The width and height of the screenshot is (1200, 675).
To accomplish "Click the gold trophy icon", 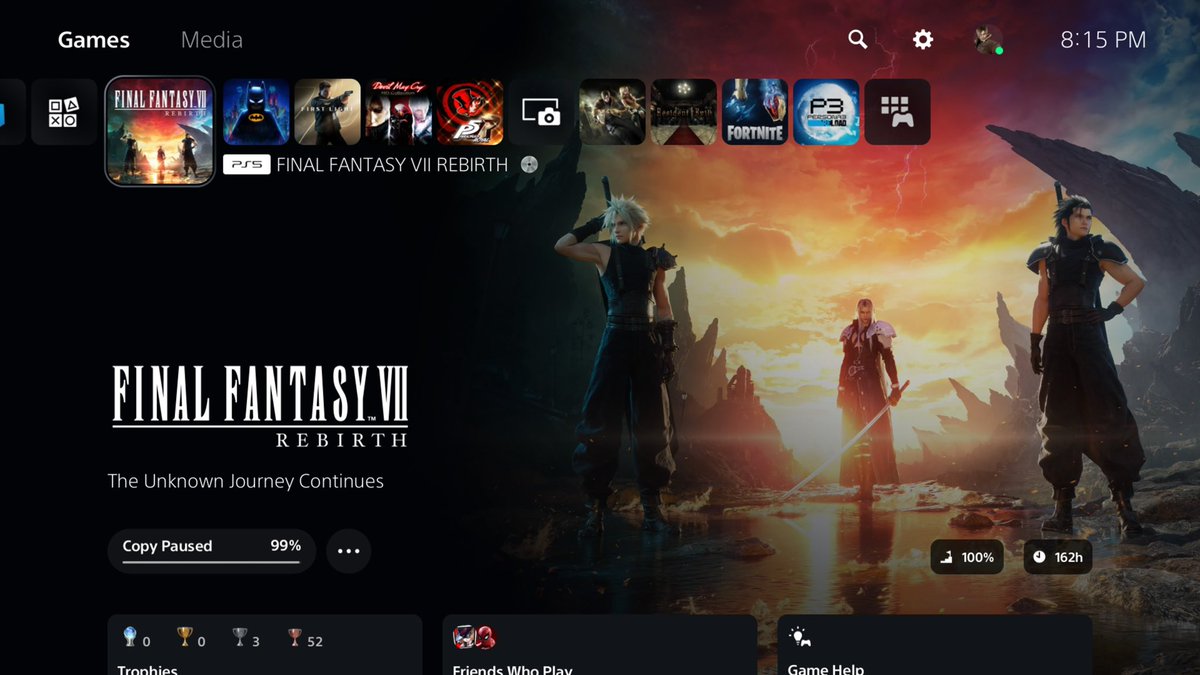I will [184, 637].
